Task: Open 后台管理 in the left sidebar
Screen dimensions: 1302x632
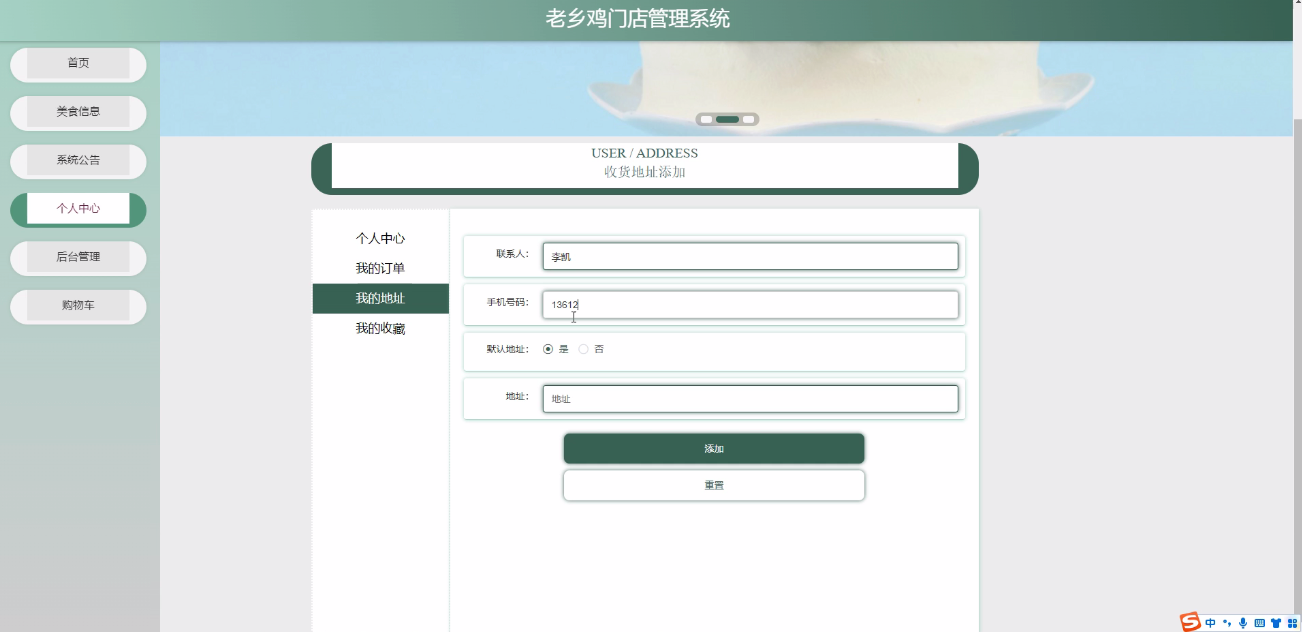Action: tap(78, 257)
